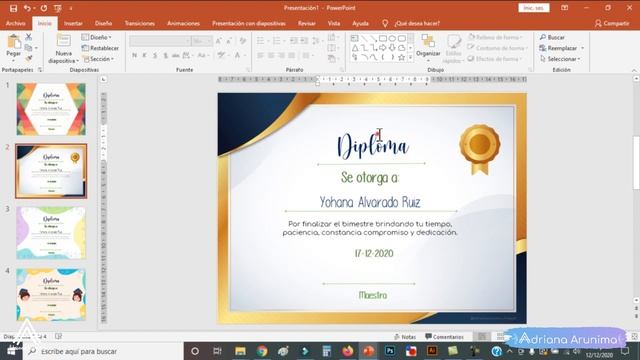
Task: Select the triangle shape in the gallery
Action: (x=355, y=48)
